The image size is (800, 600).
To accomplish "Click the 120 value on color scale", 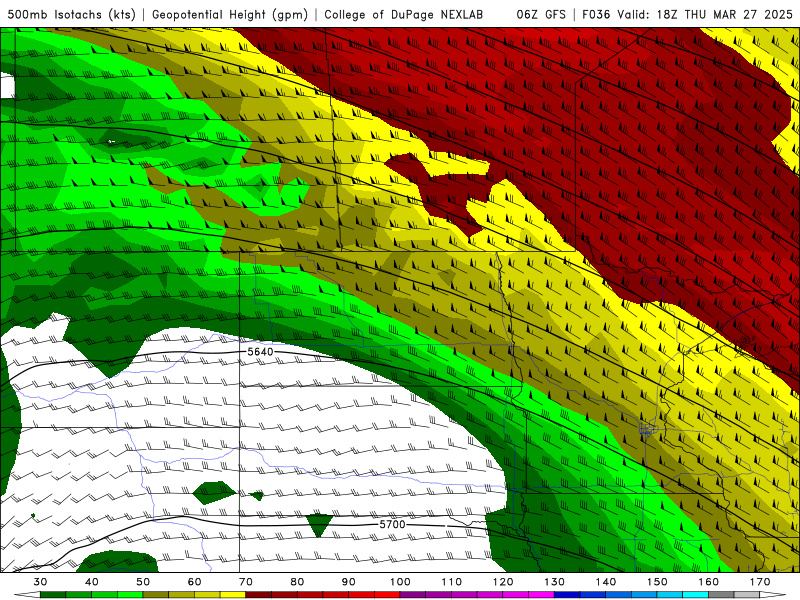I will coord(503,582).
